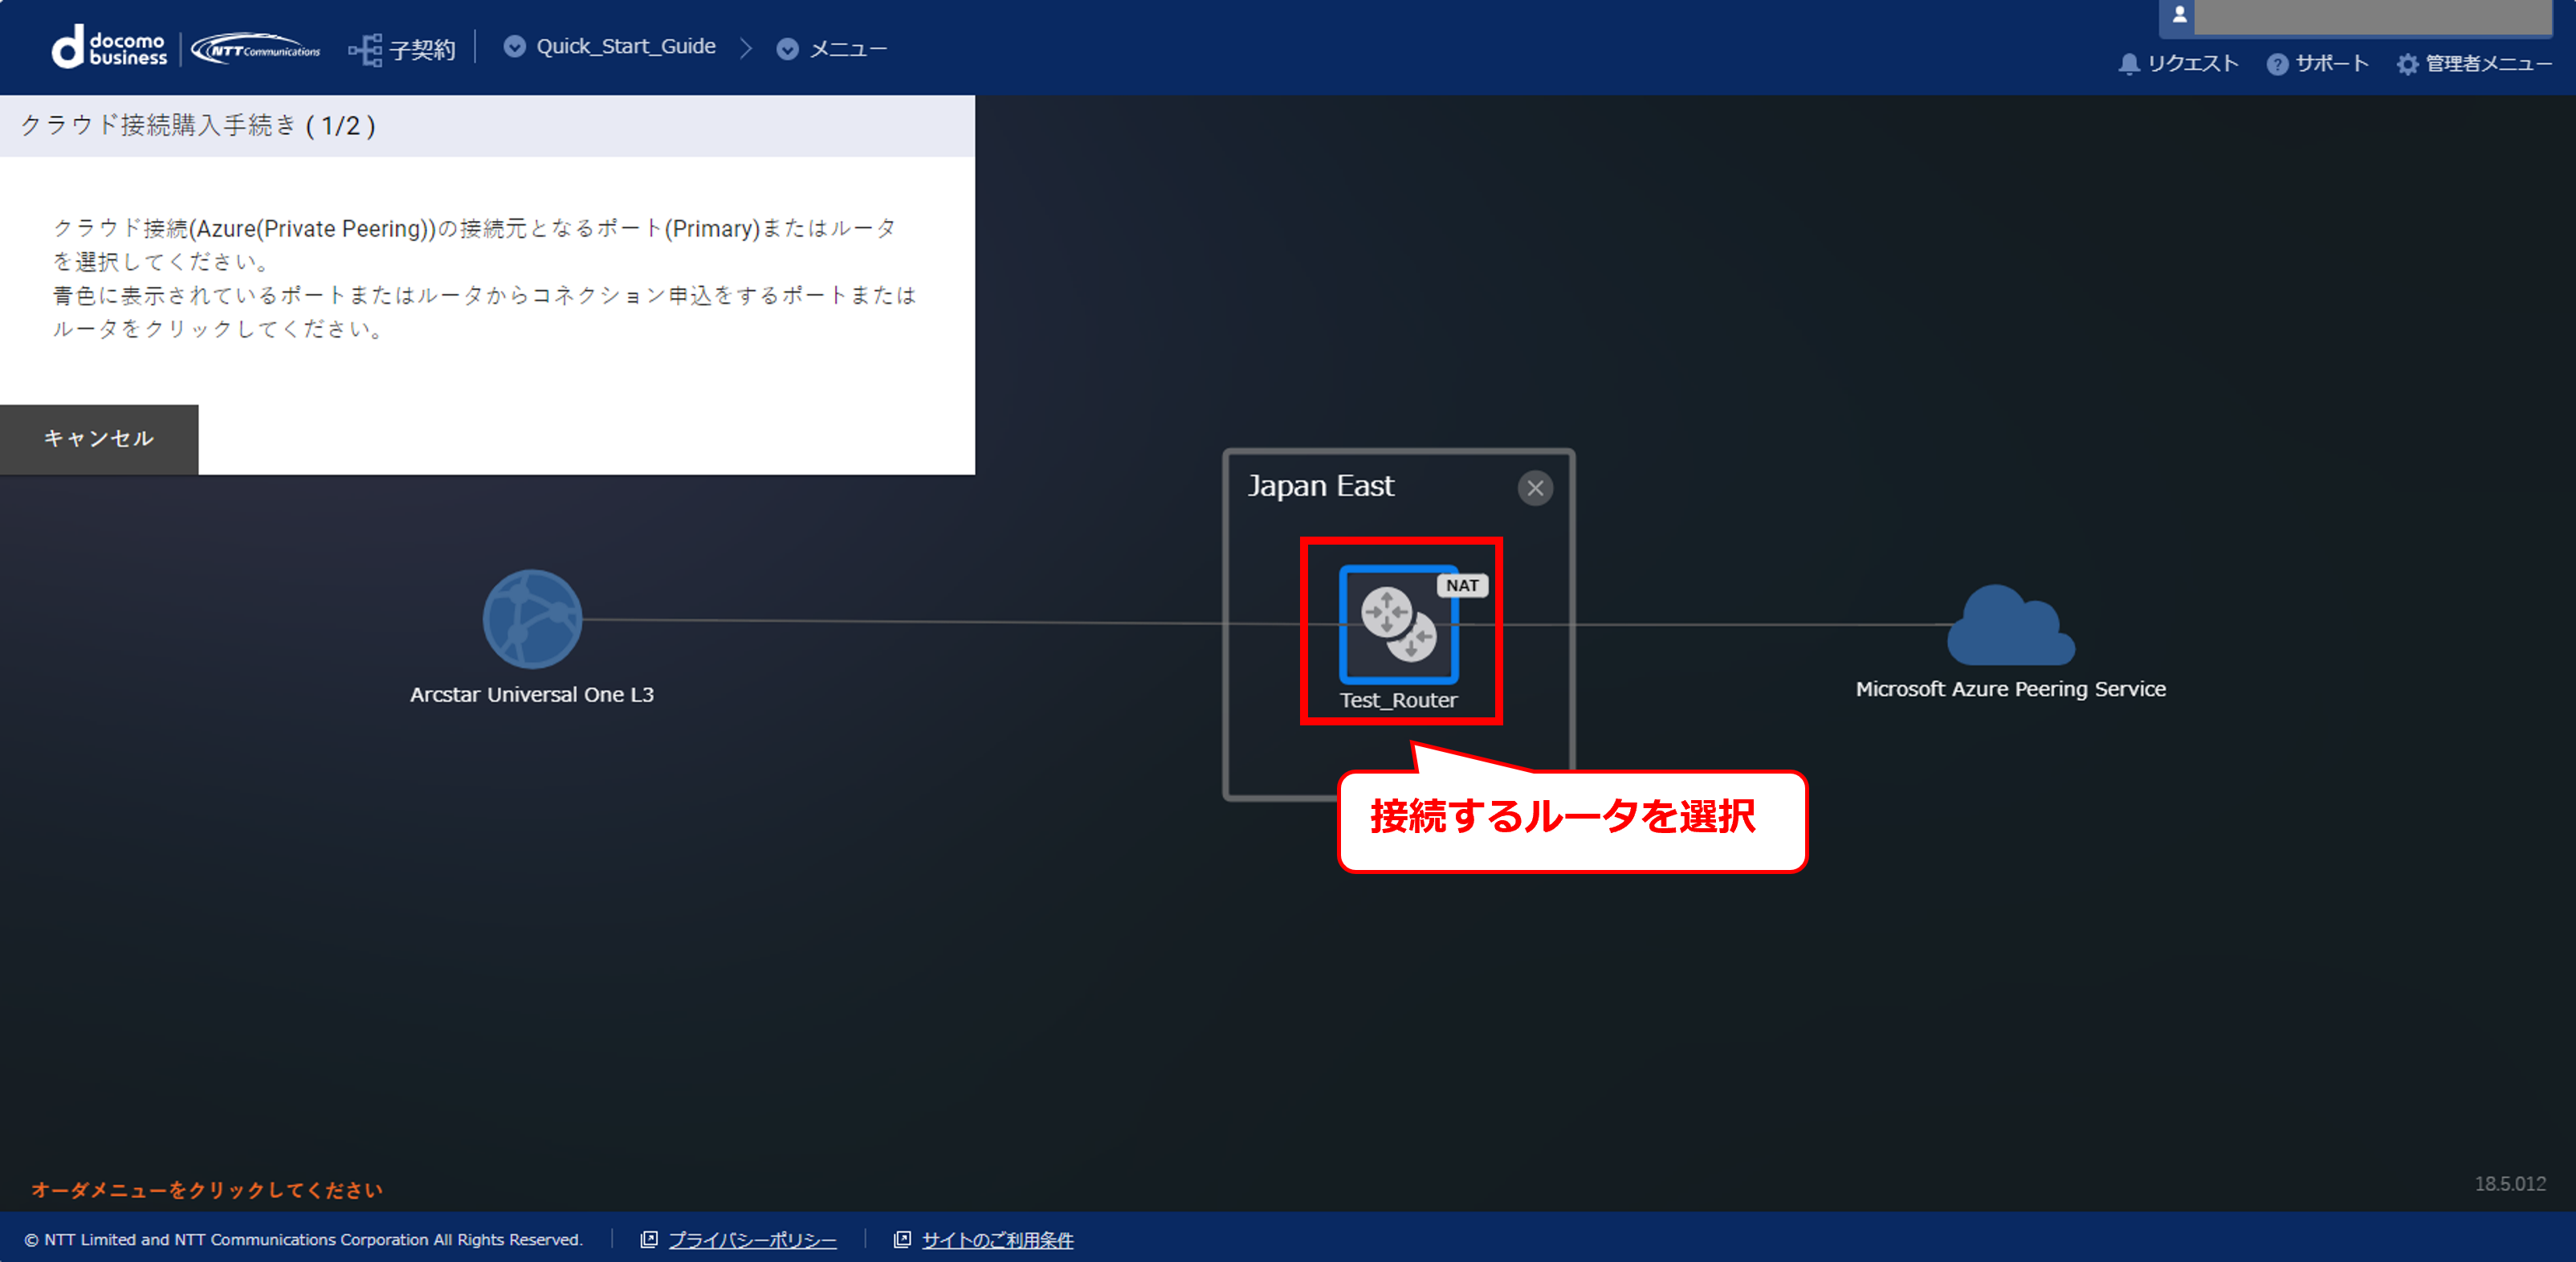Screen dimensions: 2576x1262
Task: Click the external-link icon beside プライバシーポリシー
Action: 649,1240
